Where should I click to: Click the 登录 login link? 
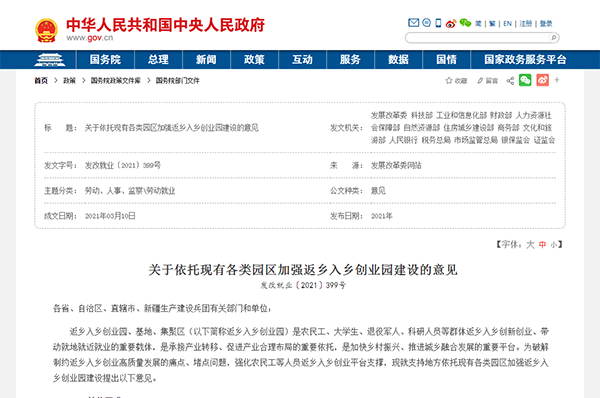(x=546, y=24)
